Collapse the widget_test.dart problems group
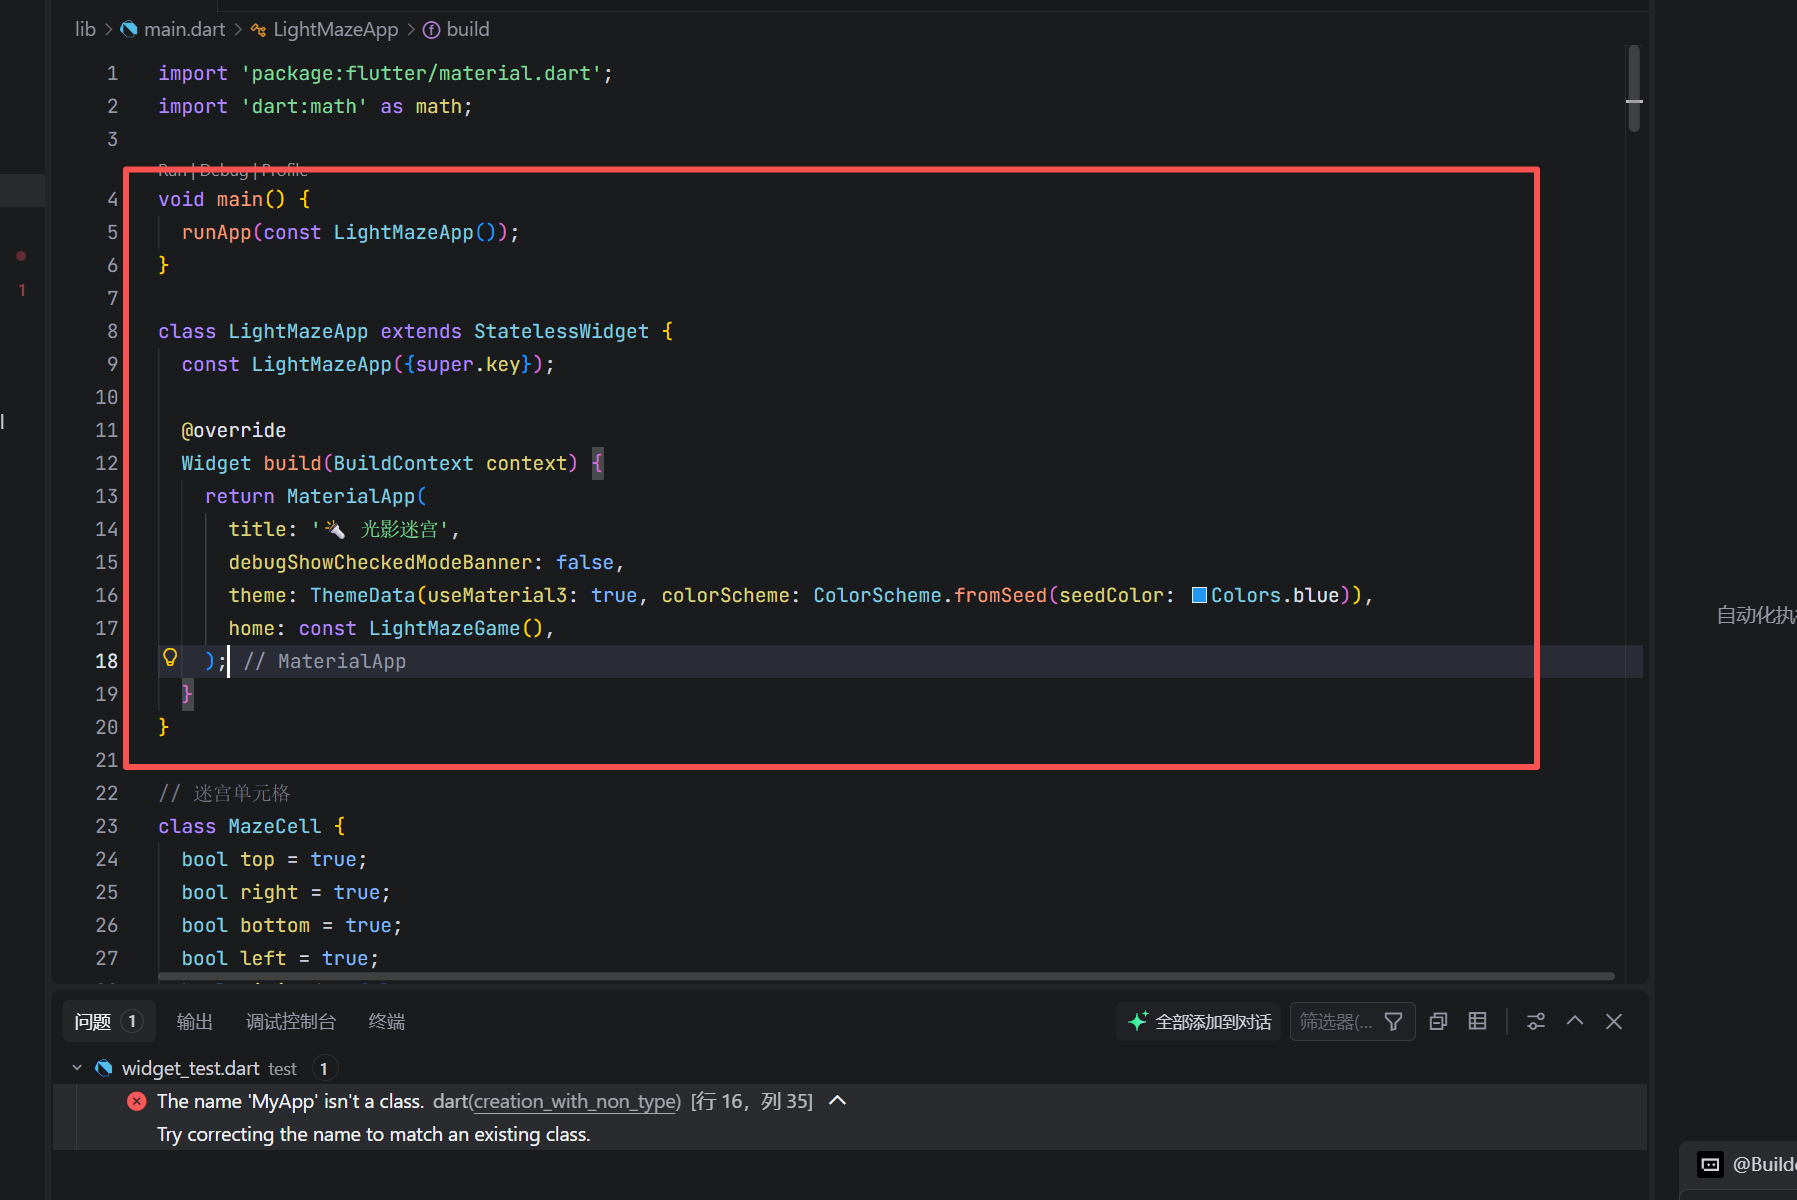The image size is (1797, 1200). pyautogui.click(x=77, y=1068)
